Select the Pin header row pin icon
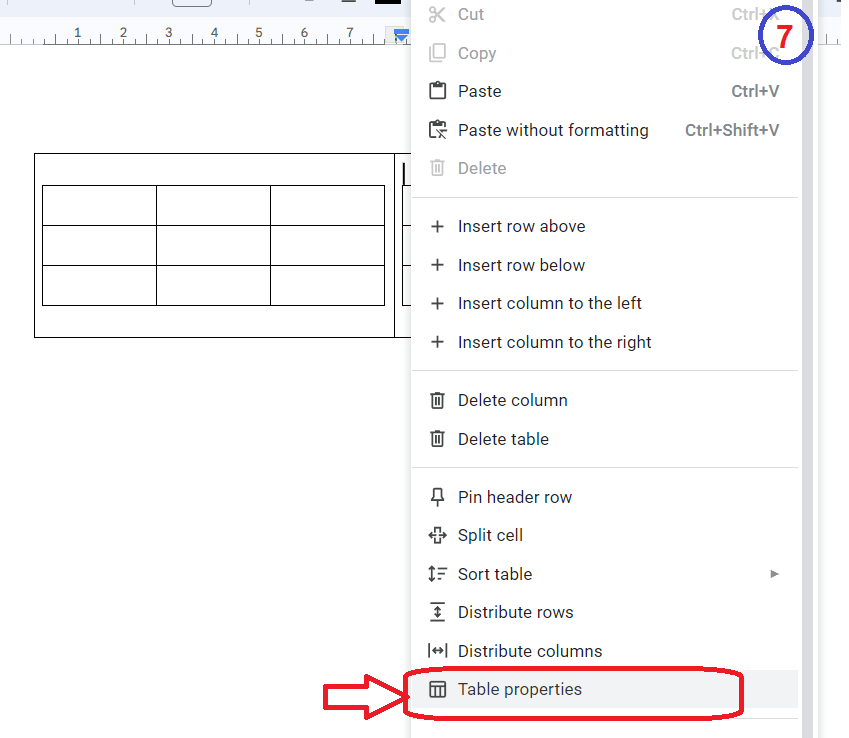This screenshot has width=849, height=738. [437, 497]
